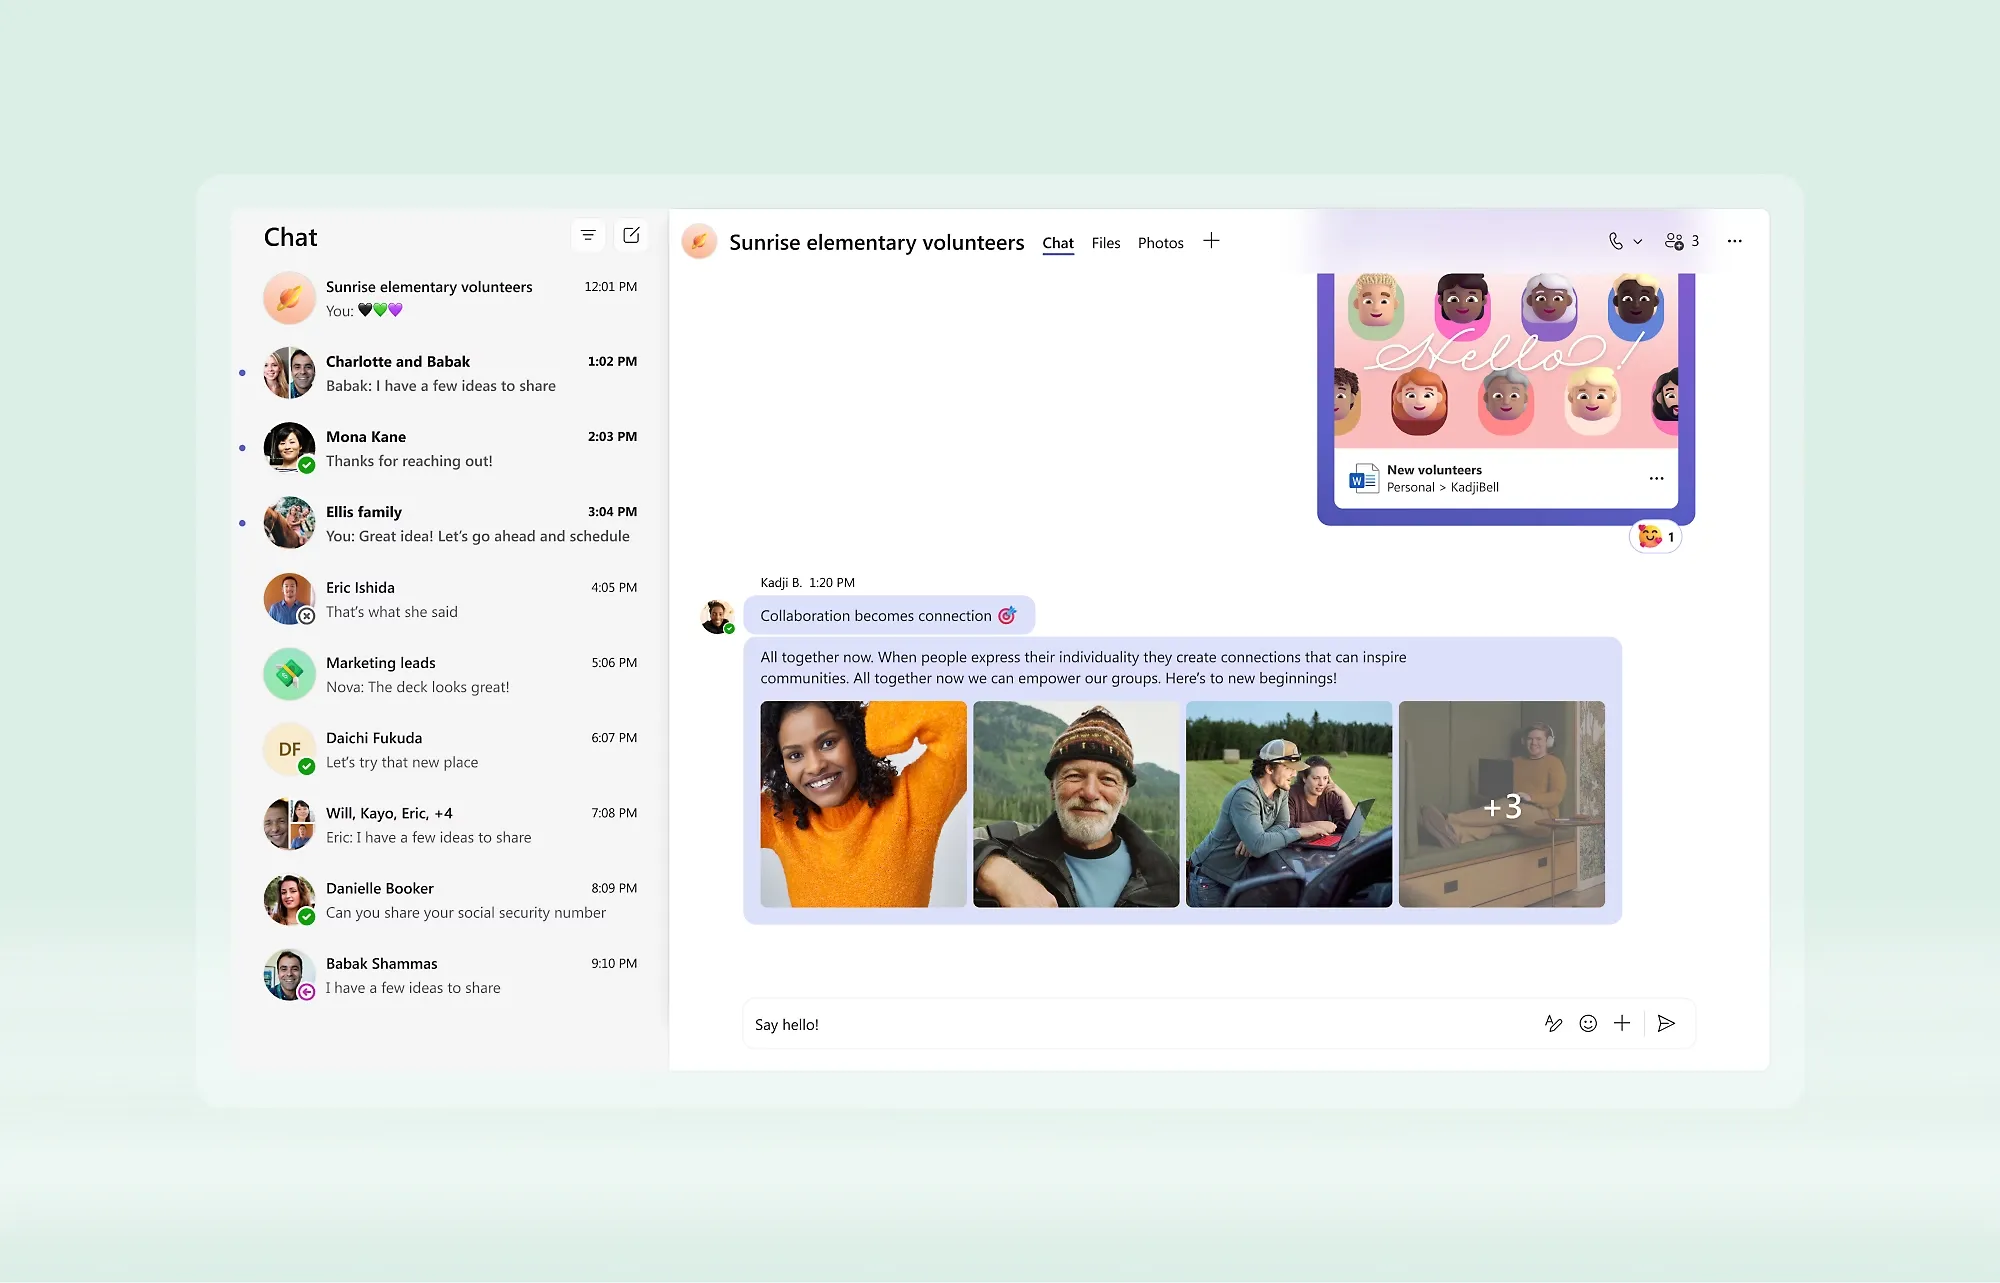
Task: Click the emoji reaction count badge
Action: pos(1656,537)
